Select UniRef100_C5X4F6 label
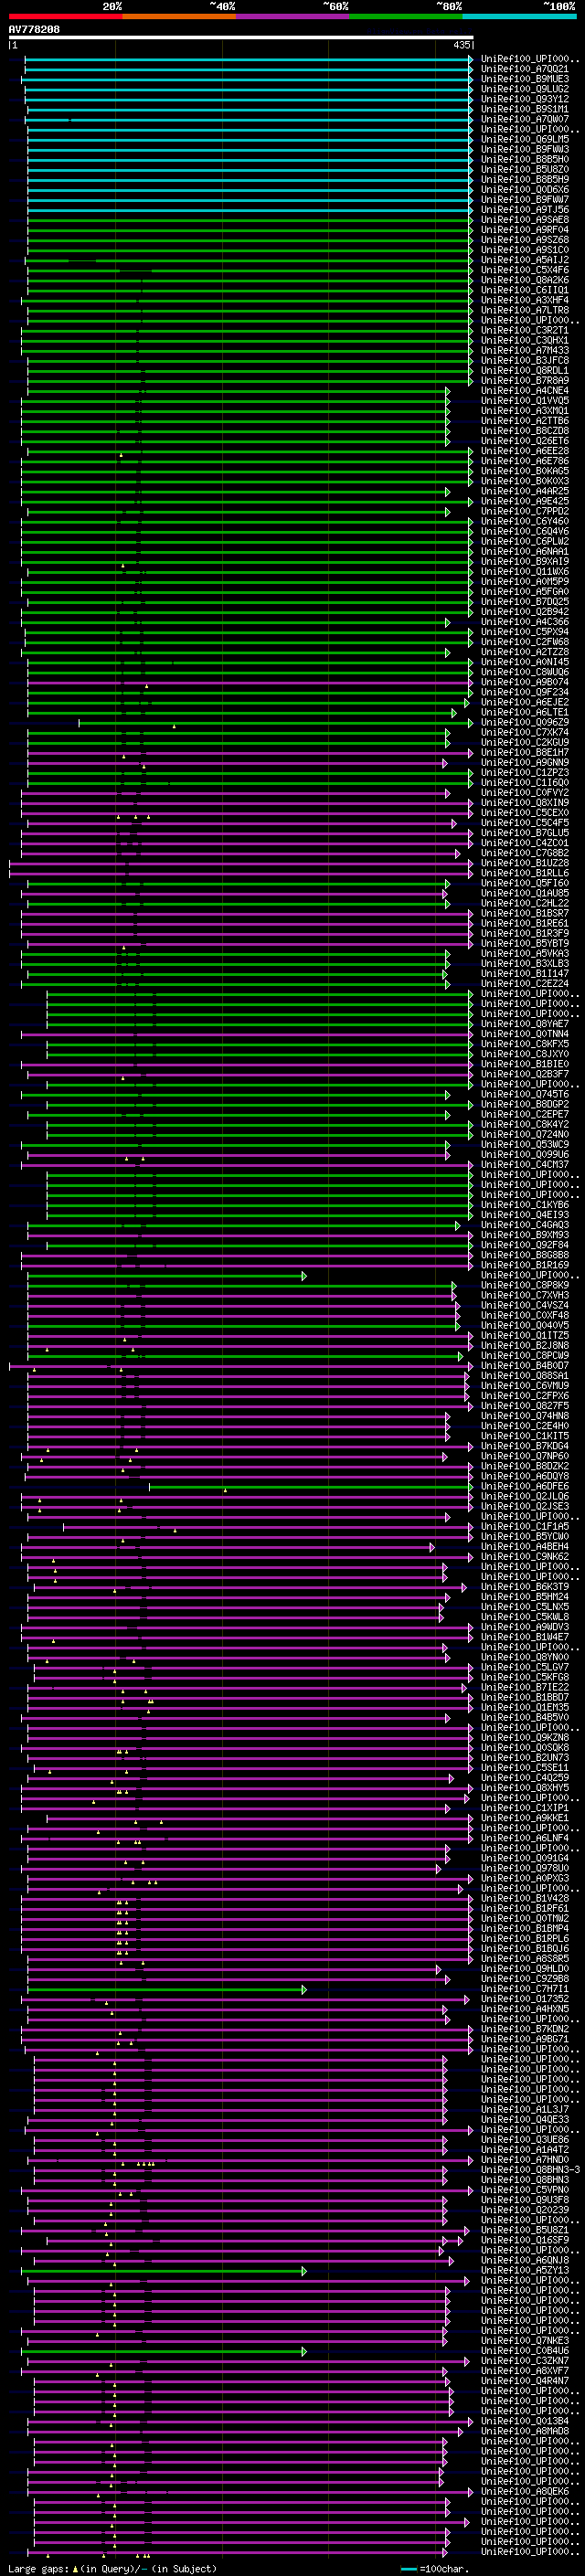The height and width of the screenshot is (2576, 585). pos(525,270)
